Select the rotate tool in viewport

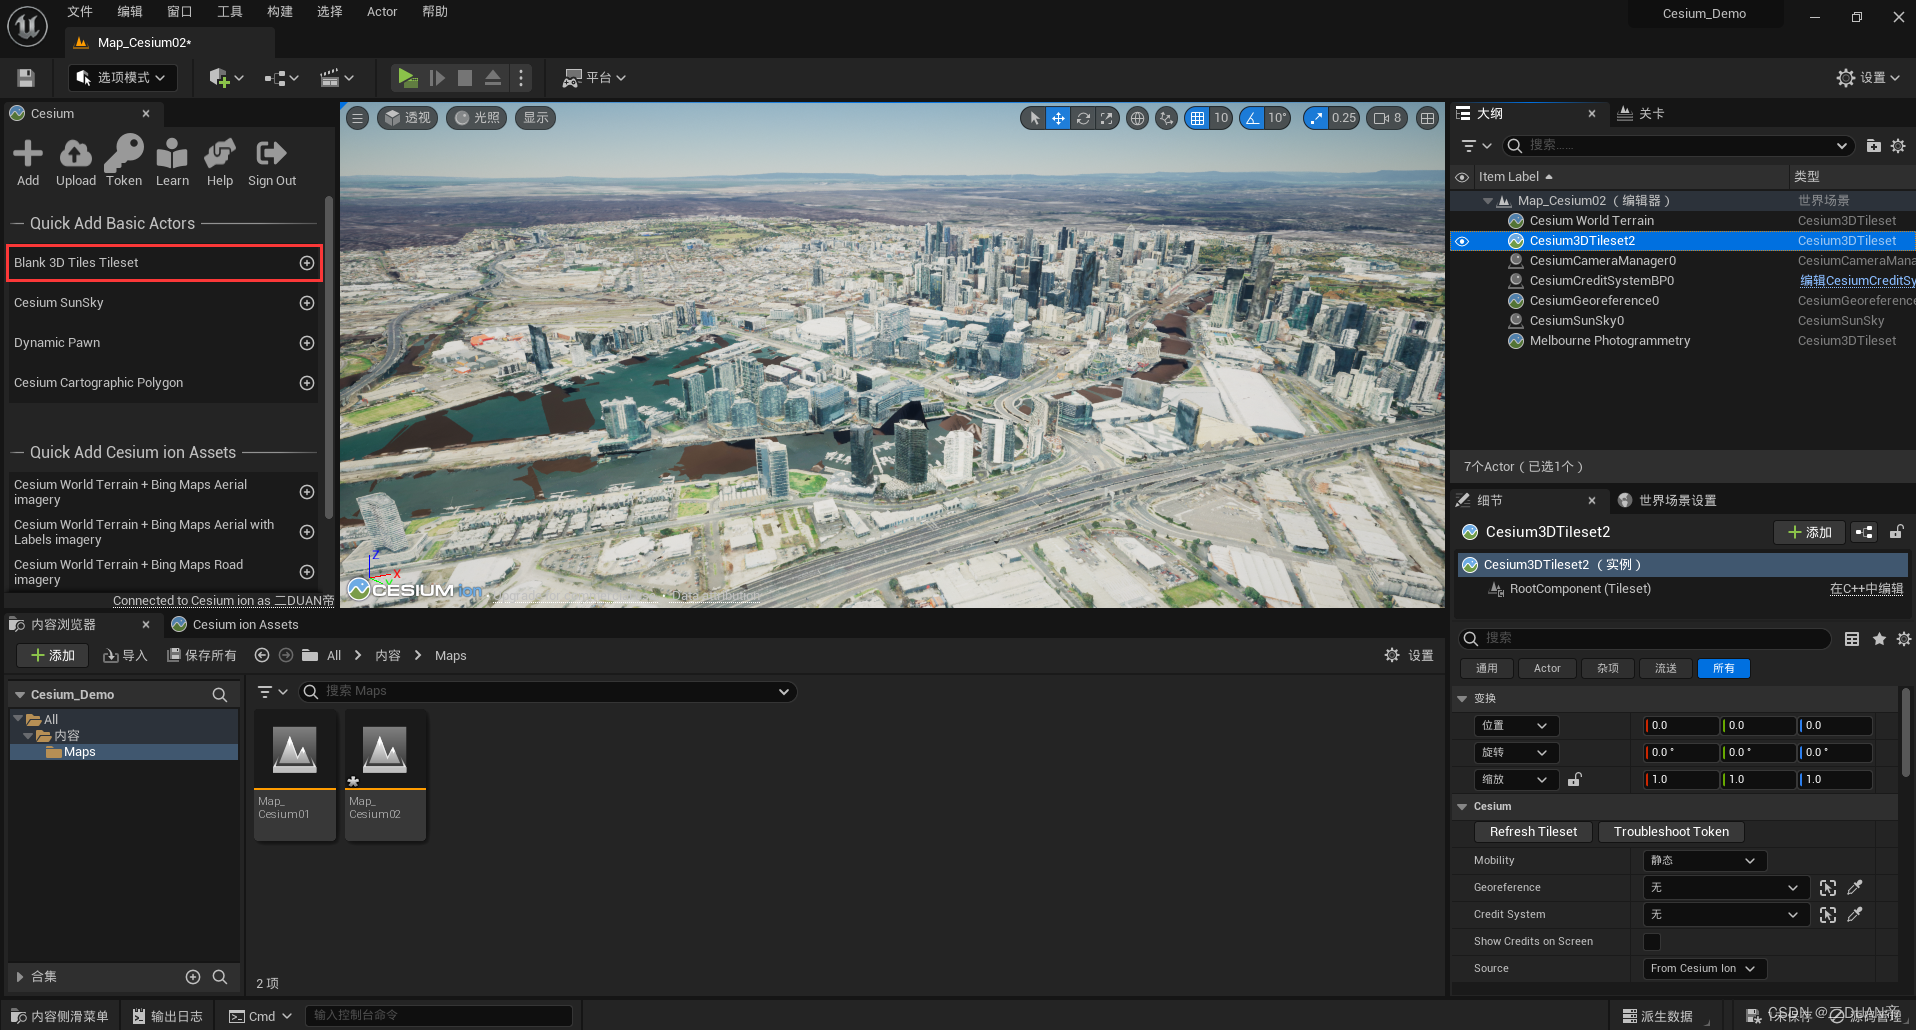pyautogui.click(x=1083, y=118)
